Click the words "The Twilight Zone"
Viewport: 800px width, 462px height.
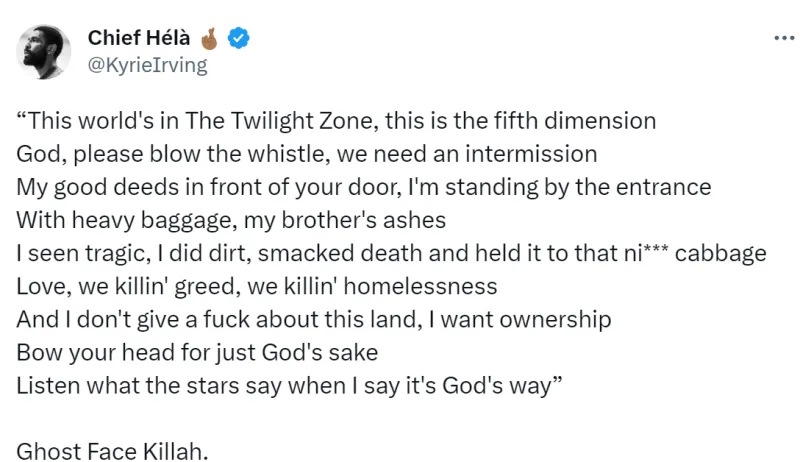tap(282, 121)
